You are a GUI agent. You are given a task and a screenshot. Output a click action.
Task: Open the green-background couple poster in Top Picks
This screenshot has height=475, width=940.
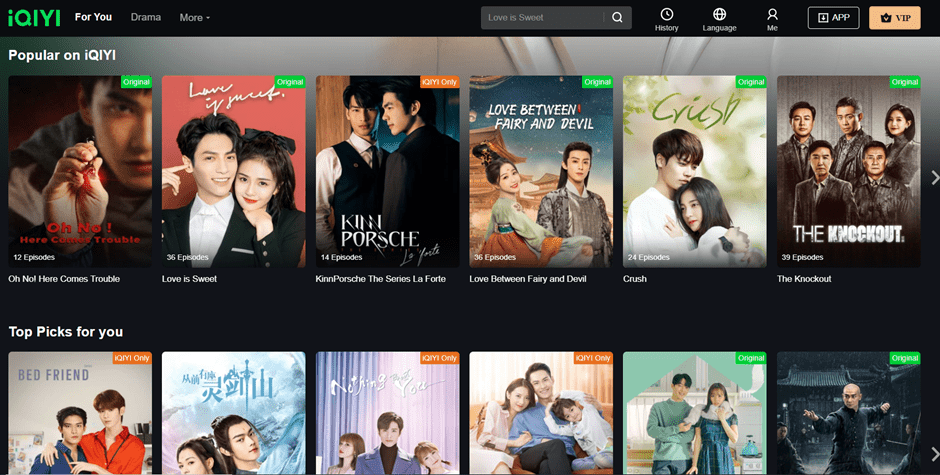tap(695, 413)
